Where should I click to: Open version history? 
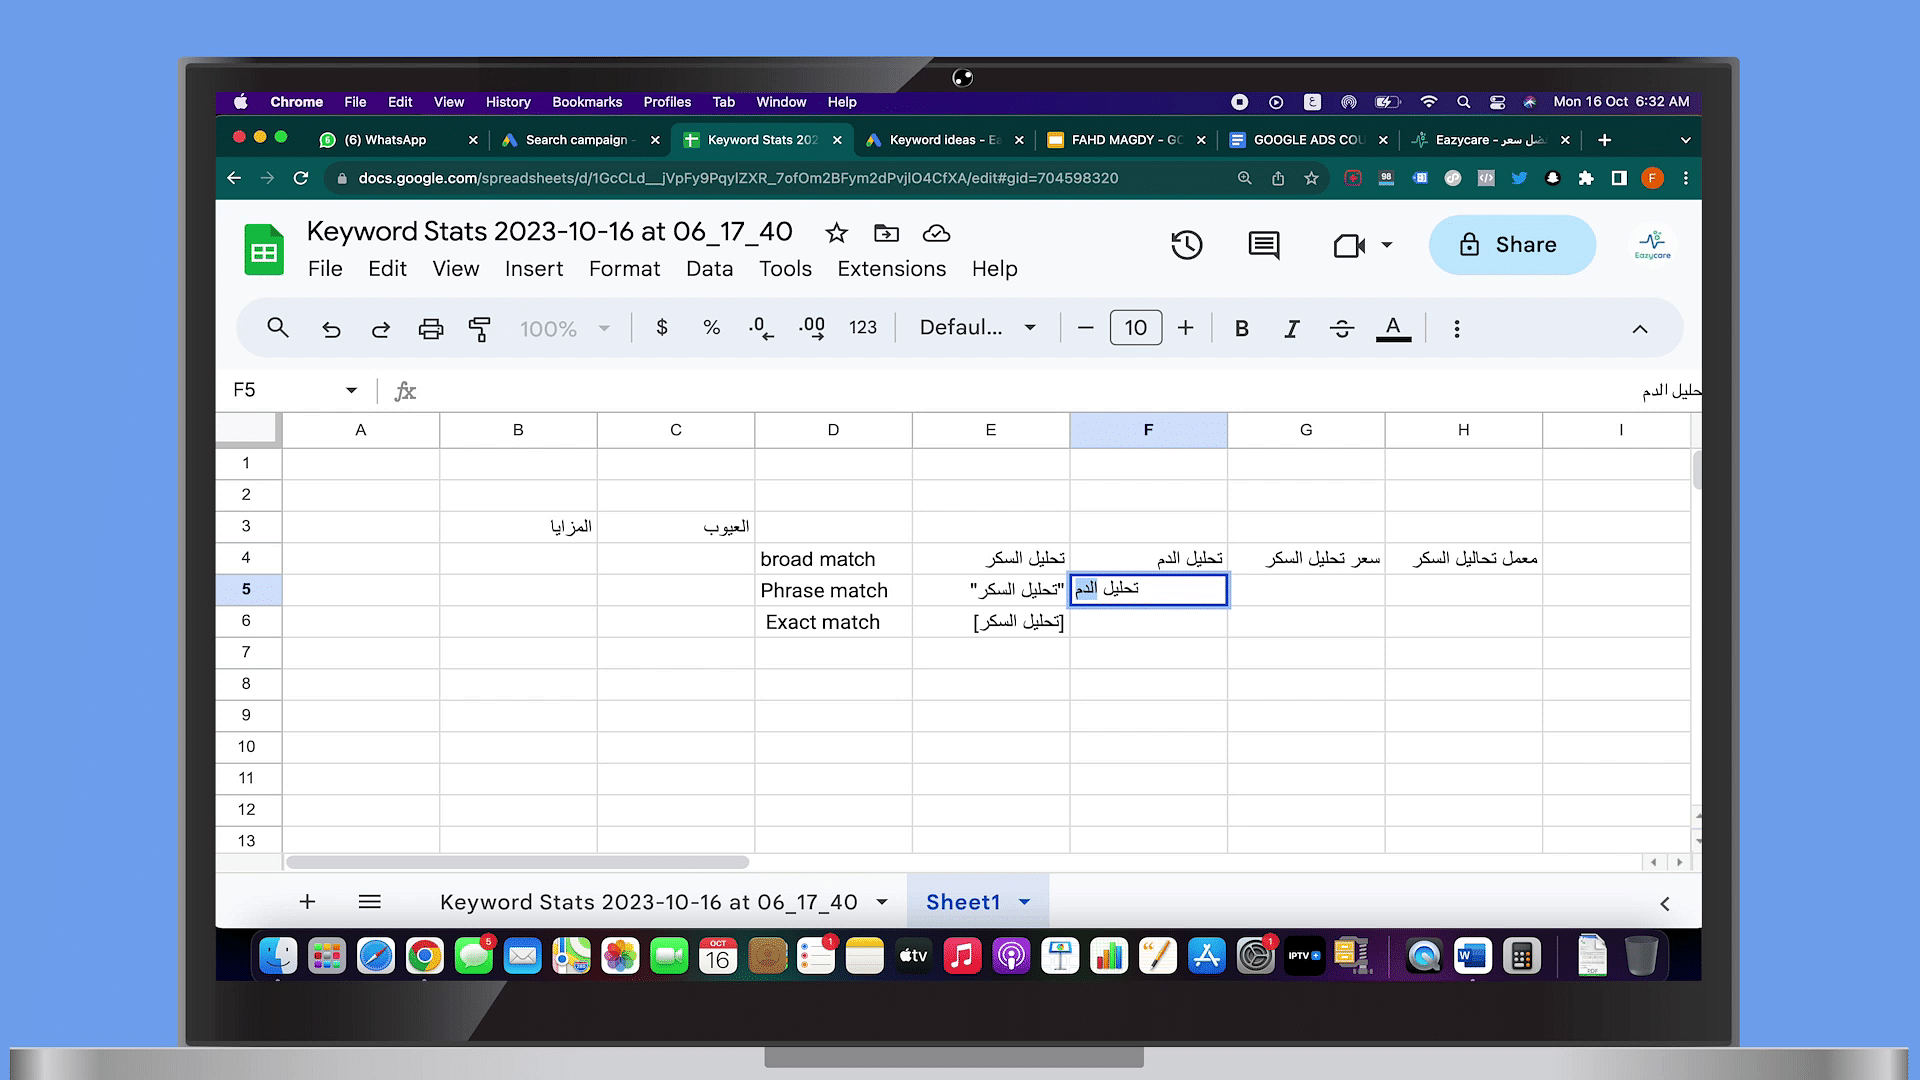1186,245
